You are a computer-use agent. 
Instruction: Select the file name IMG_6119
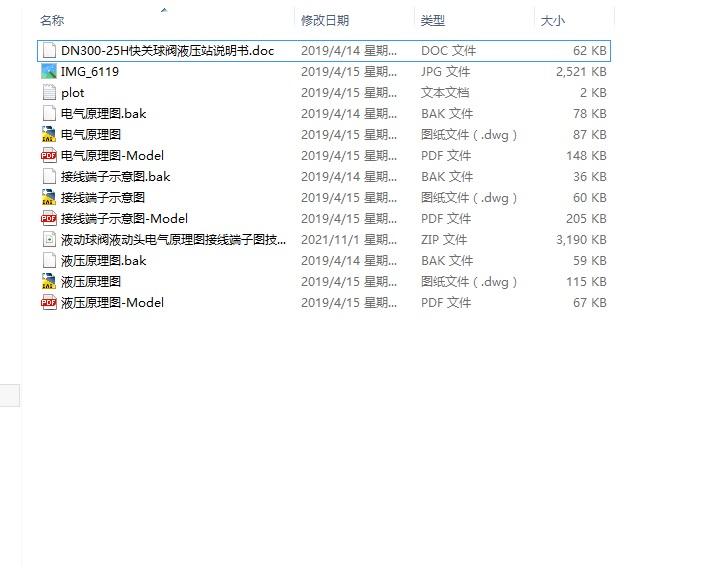coord(90,72)
